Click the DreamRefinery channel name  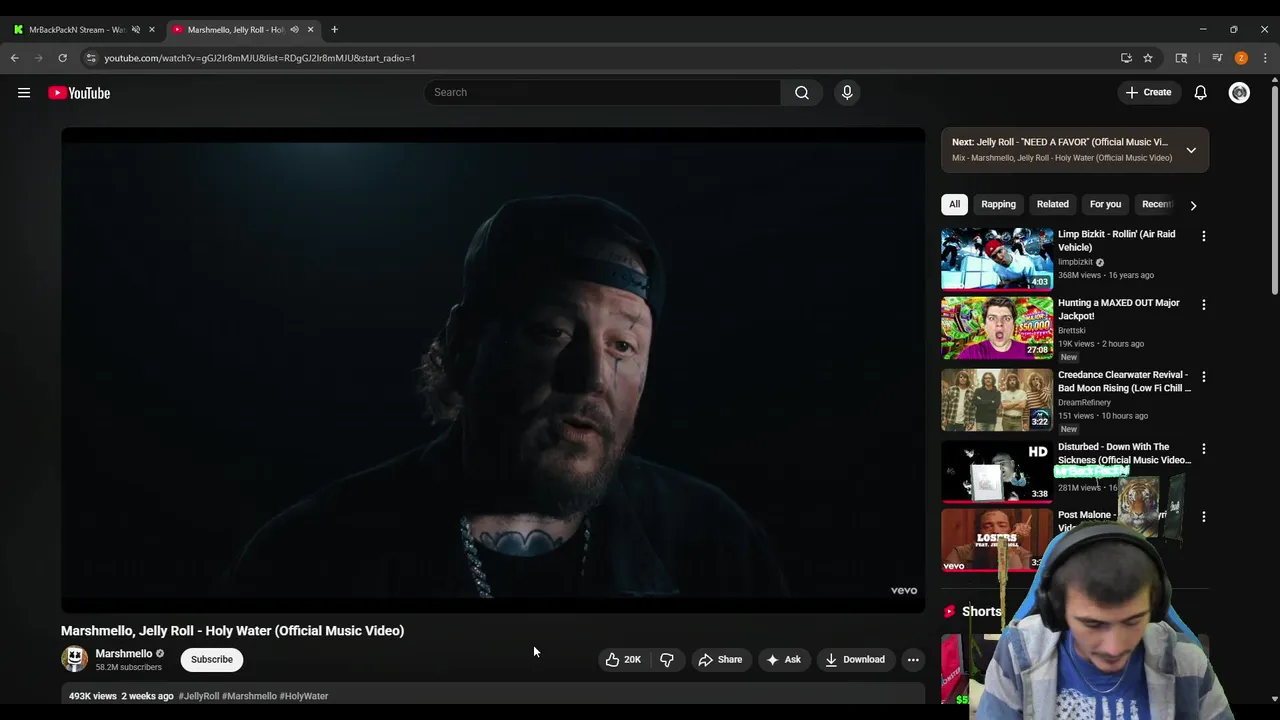1084,402
